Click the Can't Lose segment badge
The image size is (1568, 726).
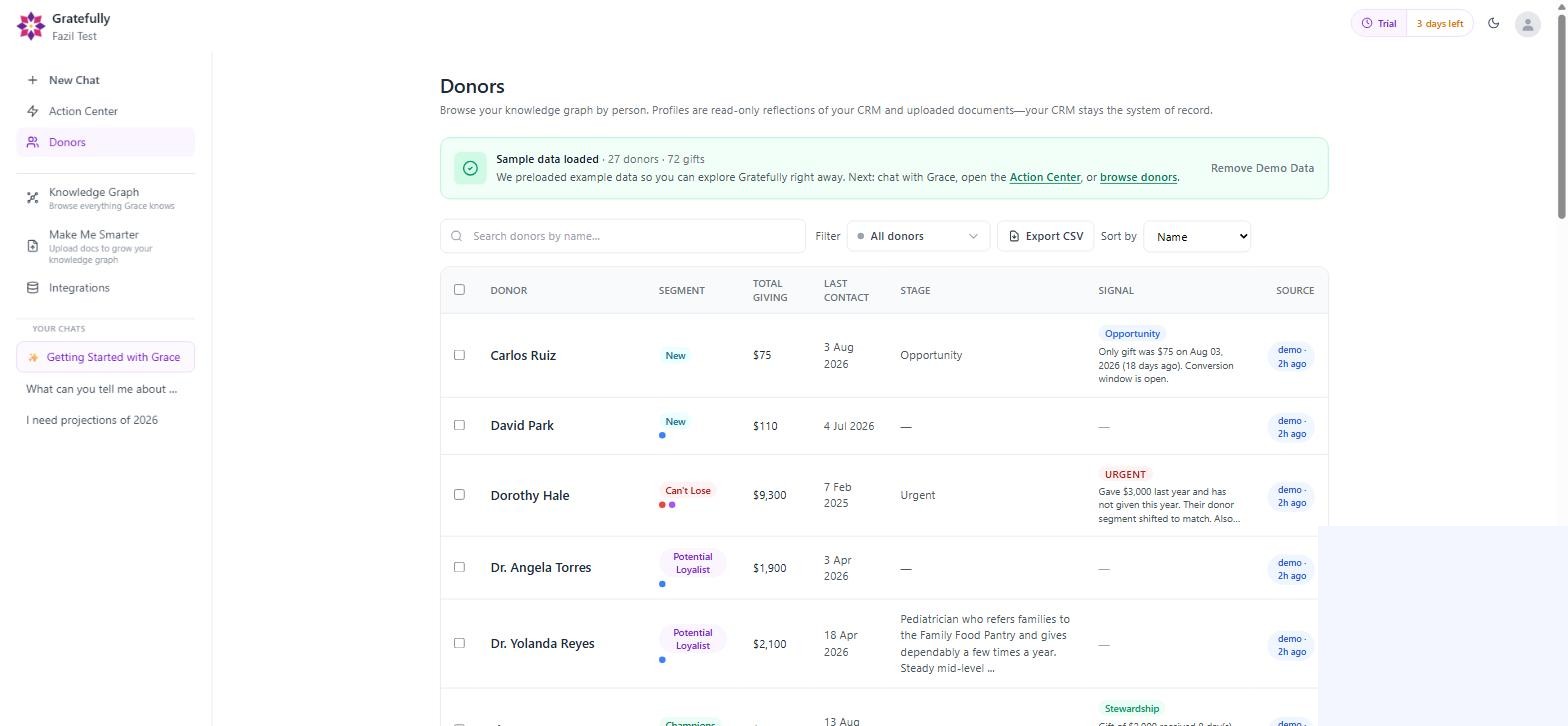point(688,491)
